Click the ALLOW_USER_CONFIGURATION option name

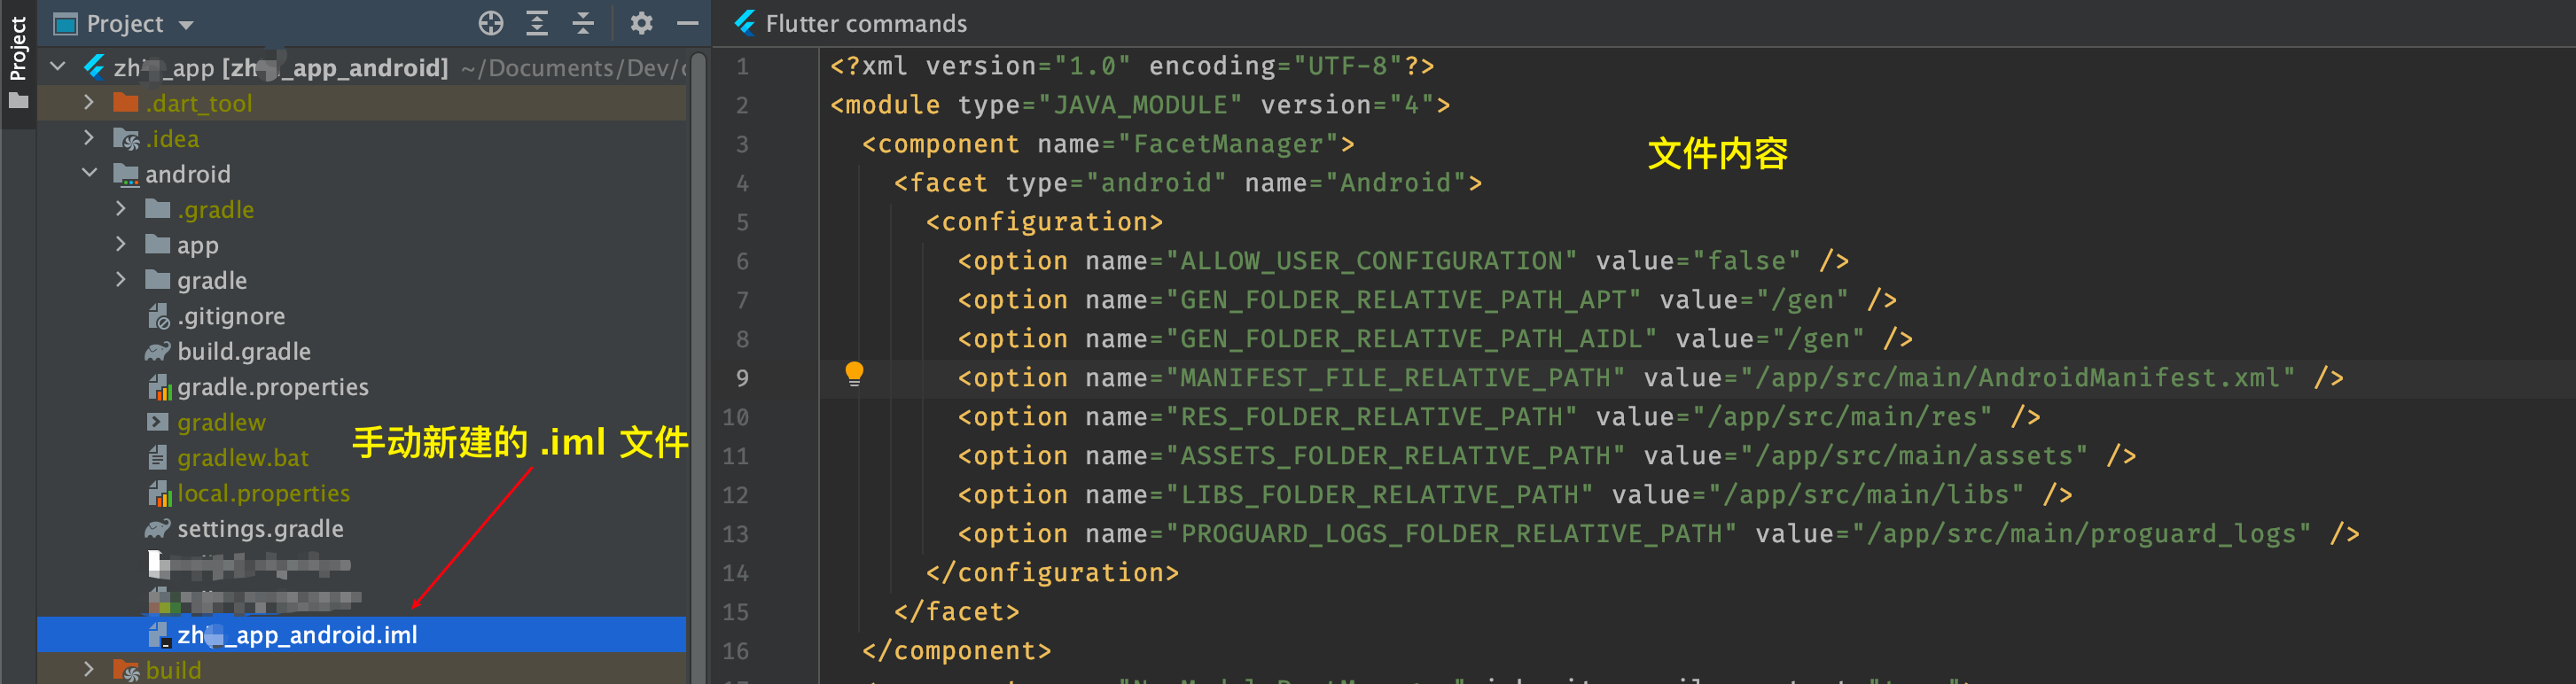(x=1372, y=261)
